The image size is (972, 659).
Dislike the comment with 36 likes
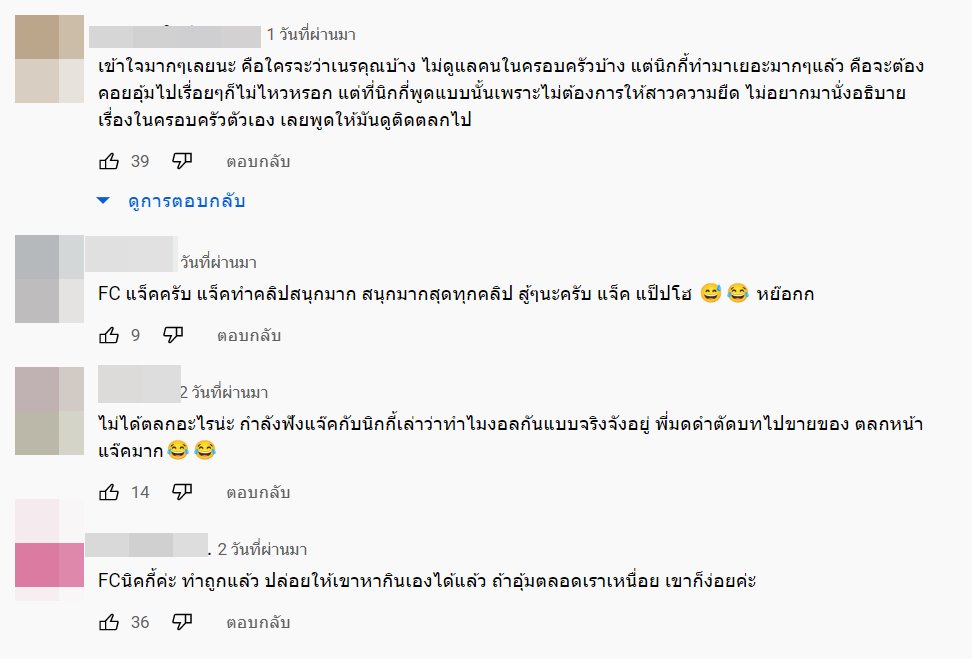click(181, 622)
